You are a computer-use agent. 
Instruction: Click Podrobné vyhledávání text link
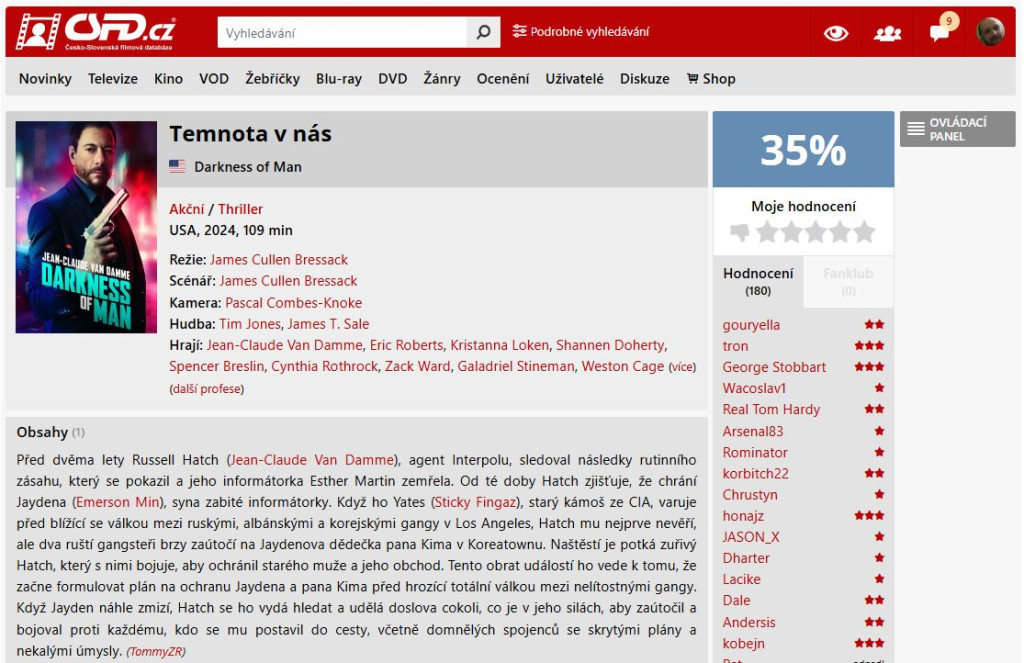click(590, 31)
